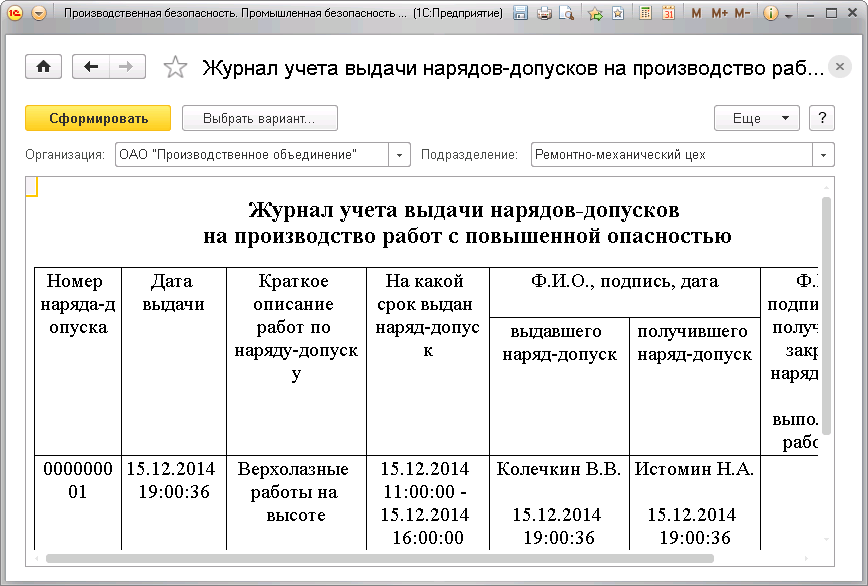Open the Еще menu
Screen dimensions: 868x586
(x=756, y=117)
